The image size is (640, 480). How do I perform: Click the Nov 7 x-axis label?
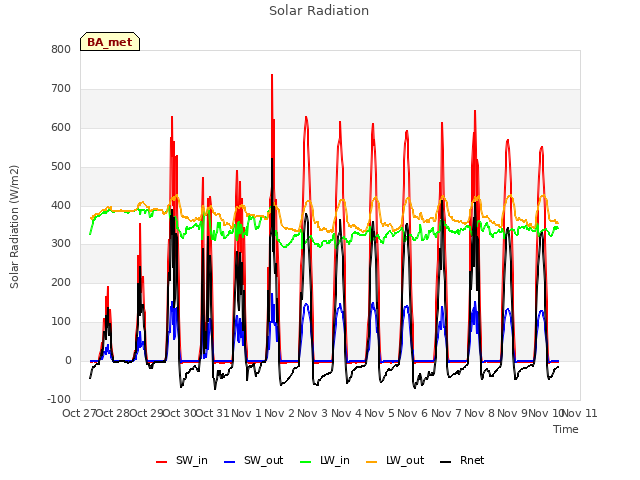(x=446, y=413)
